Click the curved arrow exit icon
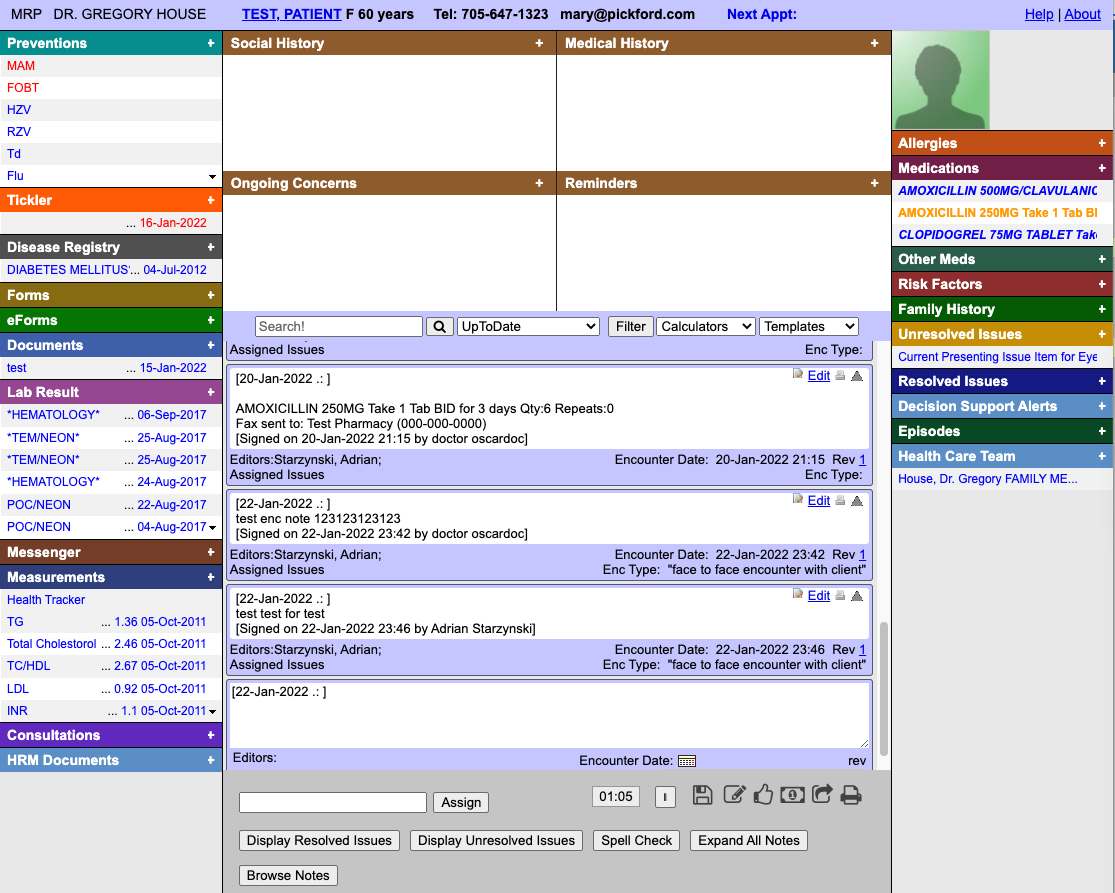The height and width of the screenshot is (893, 1115). [822, 795]
